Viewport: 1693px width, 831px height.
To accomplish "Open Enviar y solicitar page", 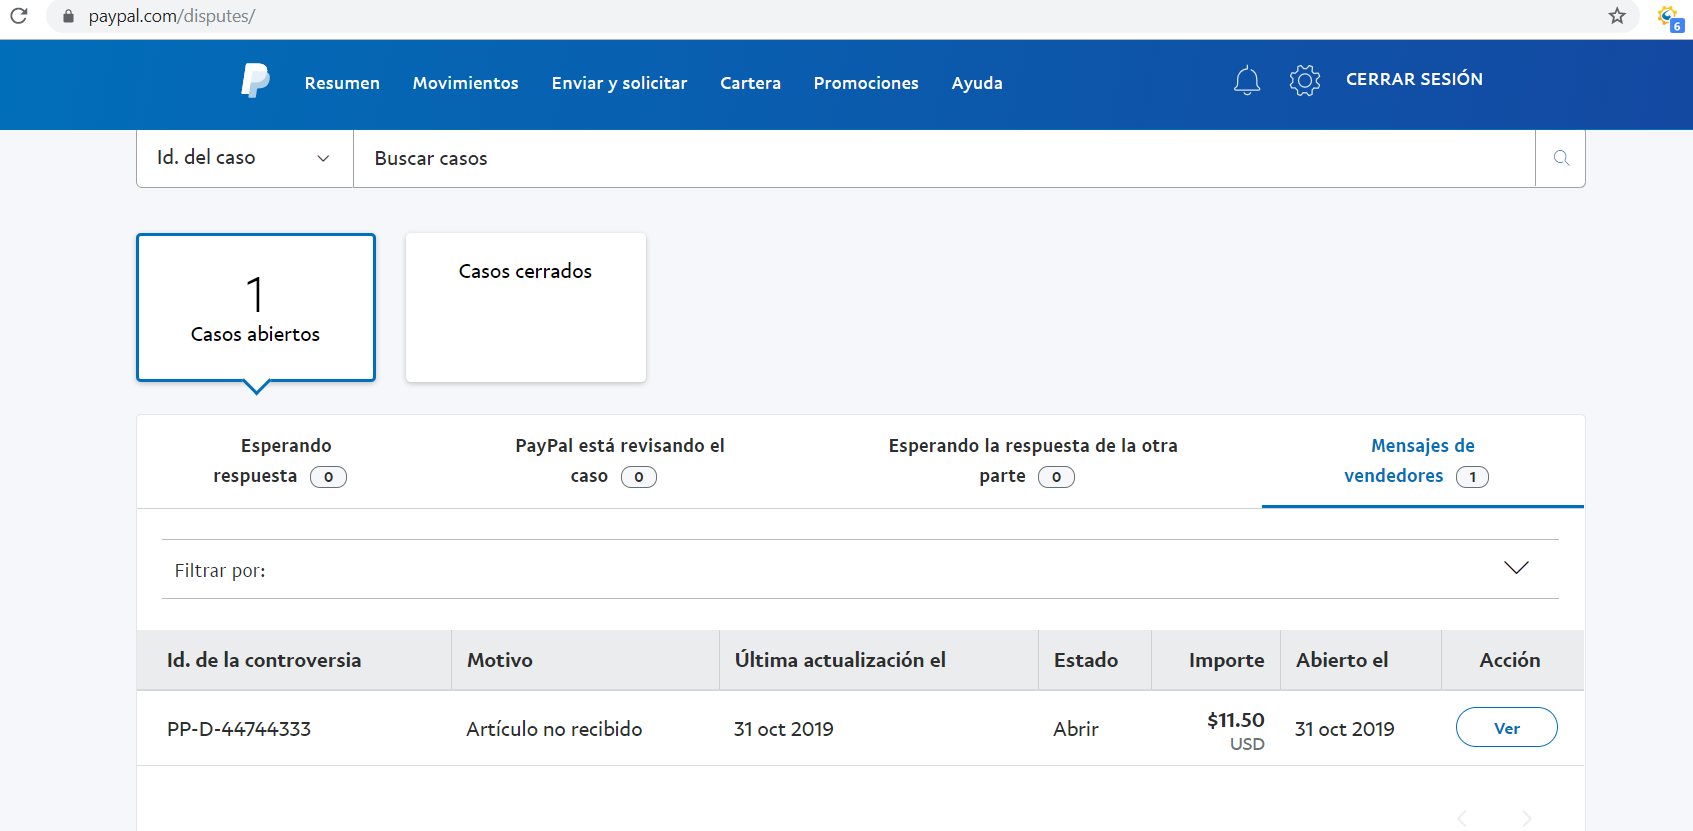I will click(x=620, y=83).
